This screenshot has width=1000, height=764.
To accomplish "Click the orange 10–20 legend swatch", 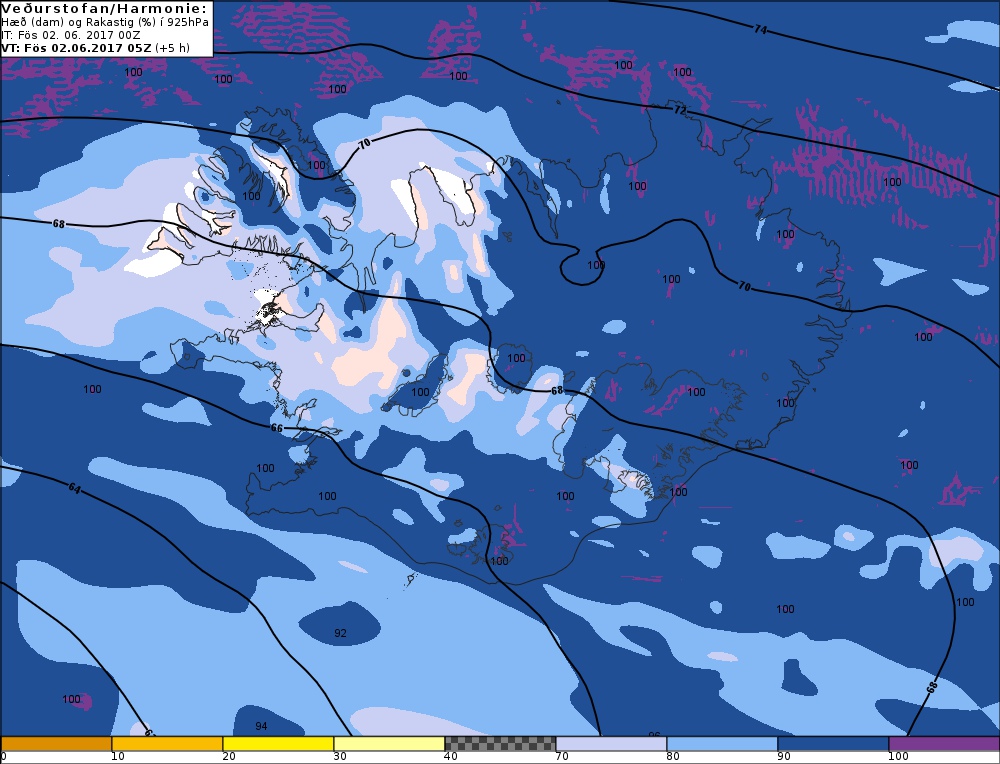I will coord(167,744).
